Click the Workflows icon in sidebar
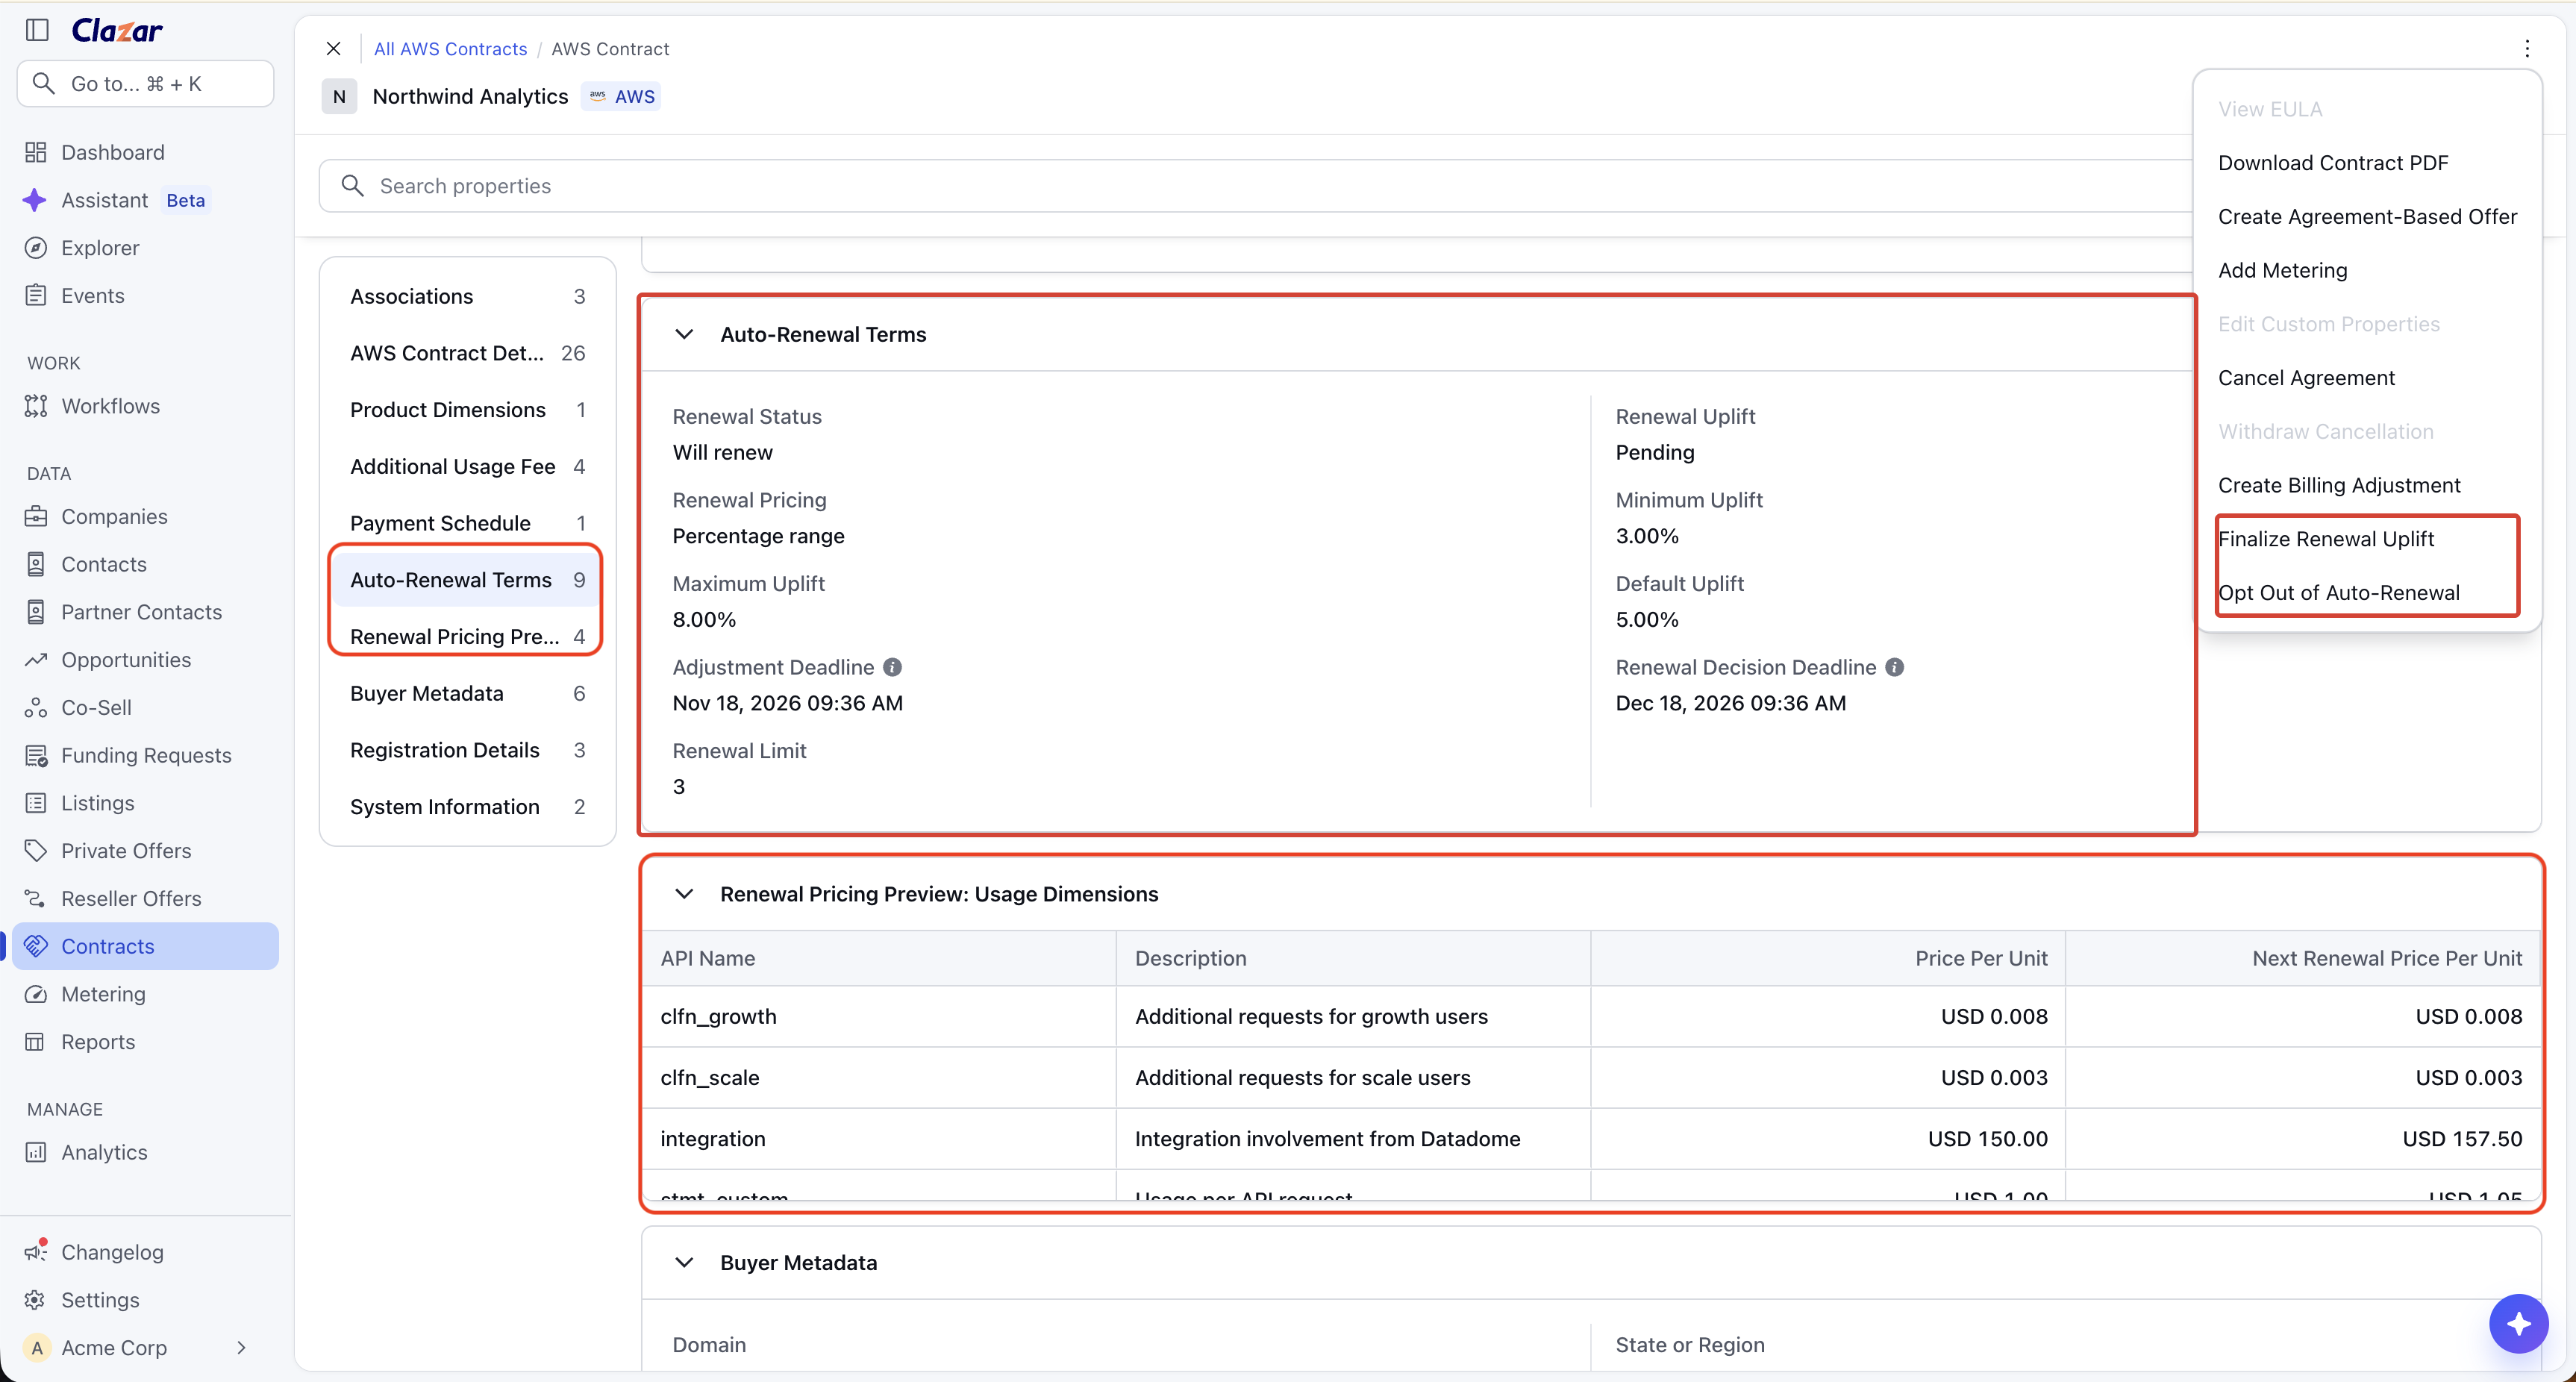2576x1382 pixels. click(x=36, y=406)
